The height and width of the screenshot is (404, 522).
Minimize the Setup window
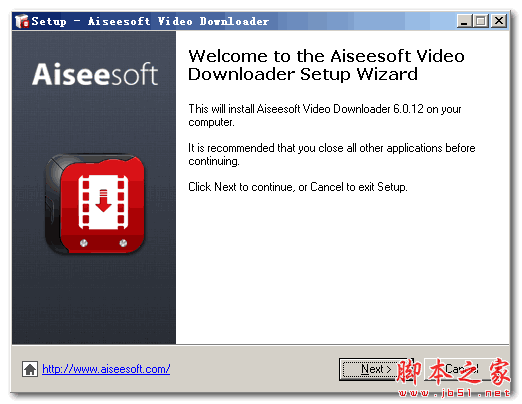[464, 21]
